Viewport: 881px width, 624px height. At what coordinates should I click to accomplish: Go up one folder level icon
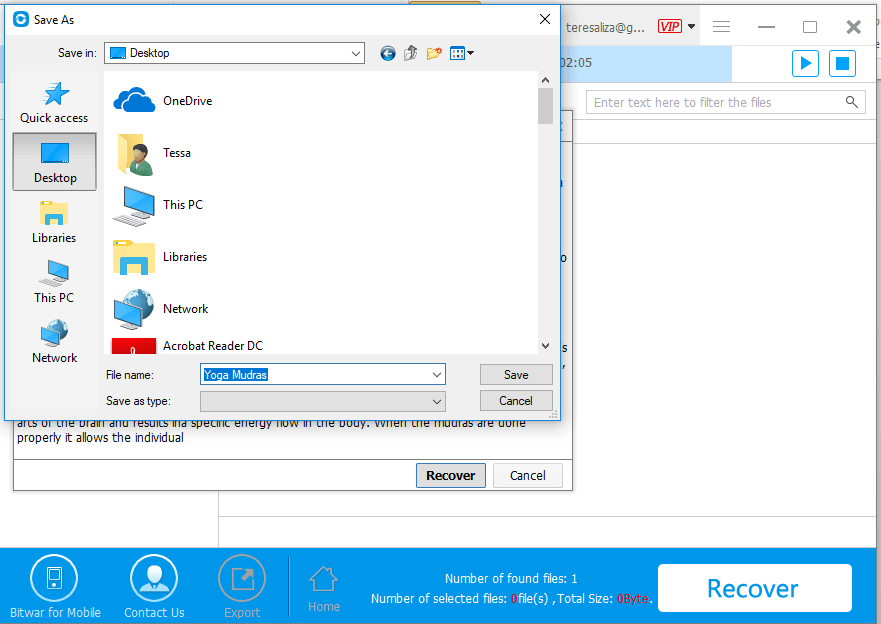click(x=411, y=53)
